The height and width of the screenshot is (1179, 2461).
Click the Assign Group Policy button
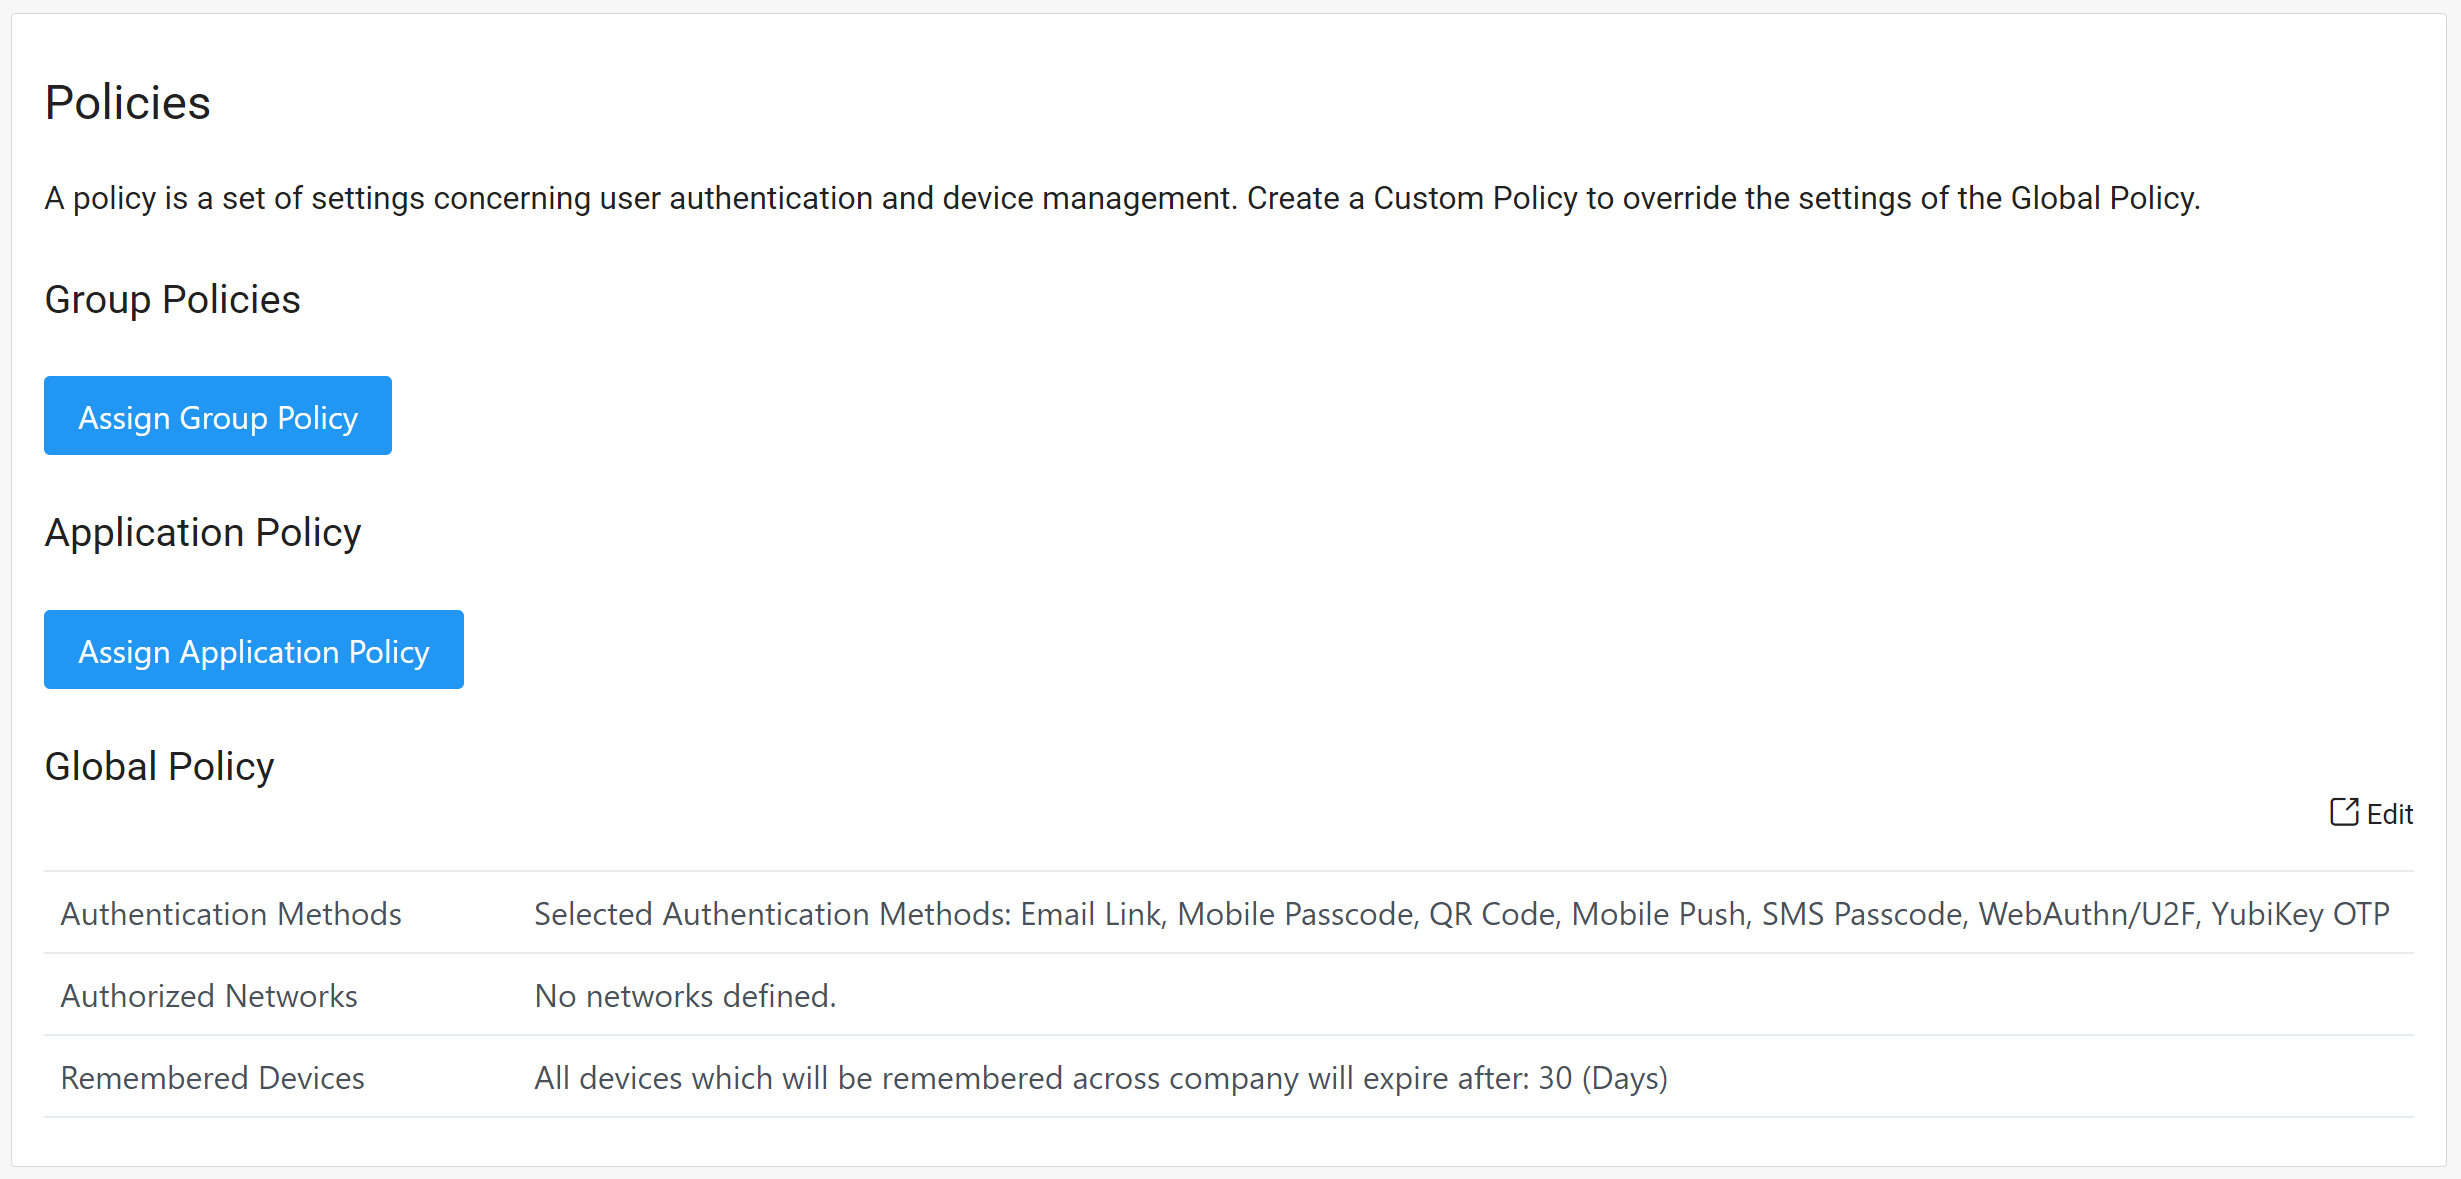(x=218, y=416)
